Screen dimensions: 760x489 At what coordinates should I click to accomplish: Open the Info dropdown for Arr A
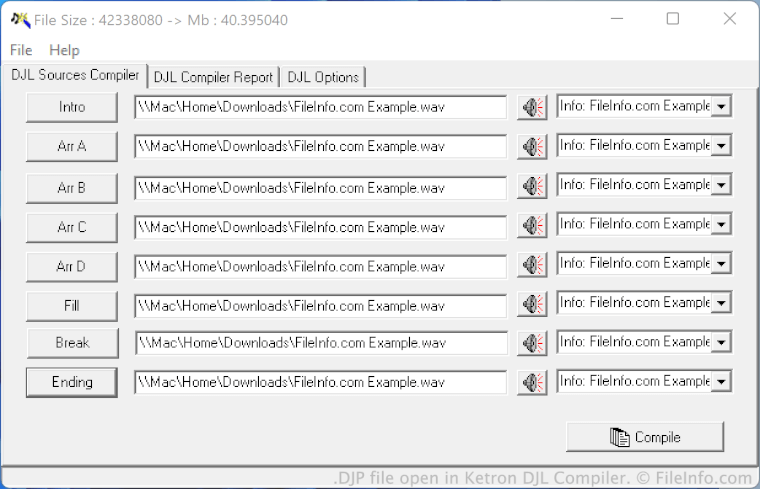721,145
